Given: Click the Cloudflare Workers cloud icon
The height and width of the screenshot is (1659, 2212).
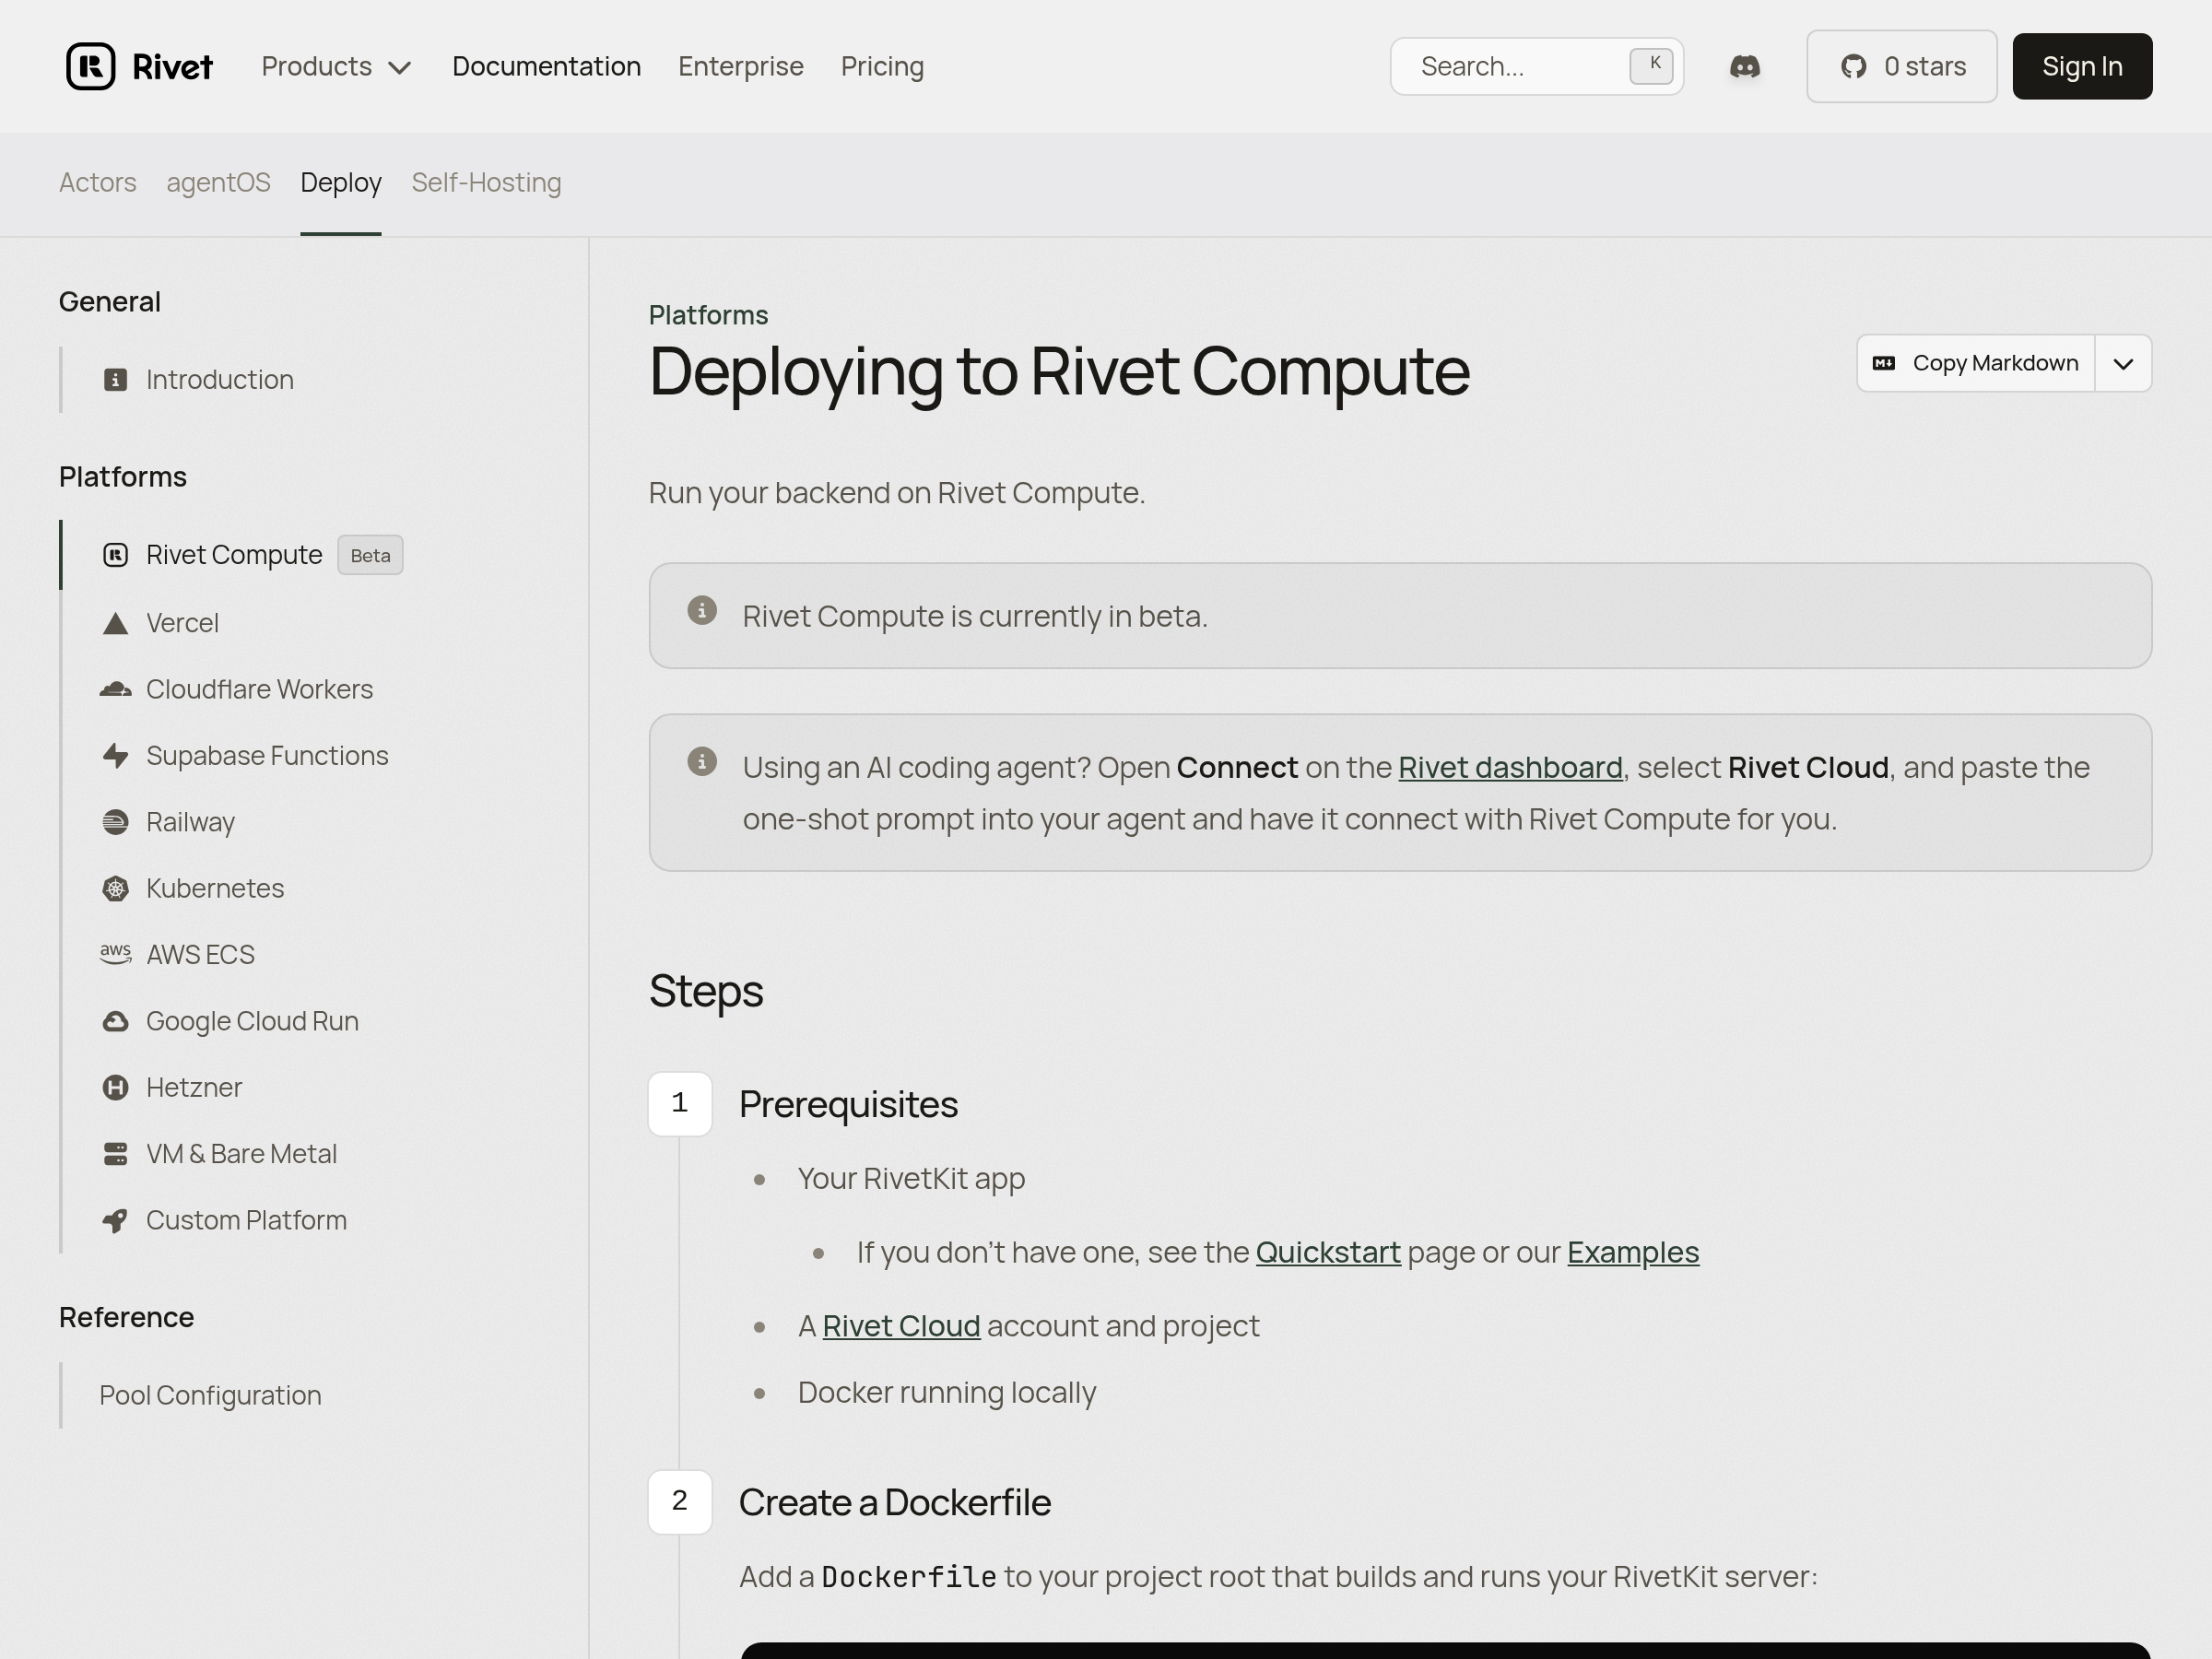Looking at the screenshot, I should 115,689.
